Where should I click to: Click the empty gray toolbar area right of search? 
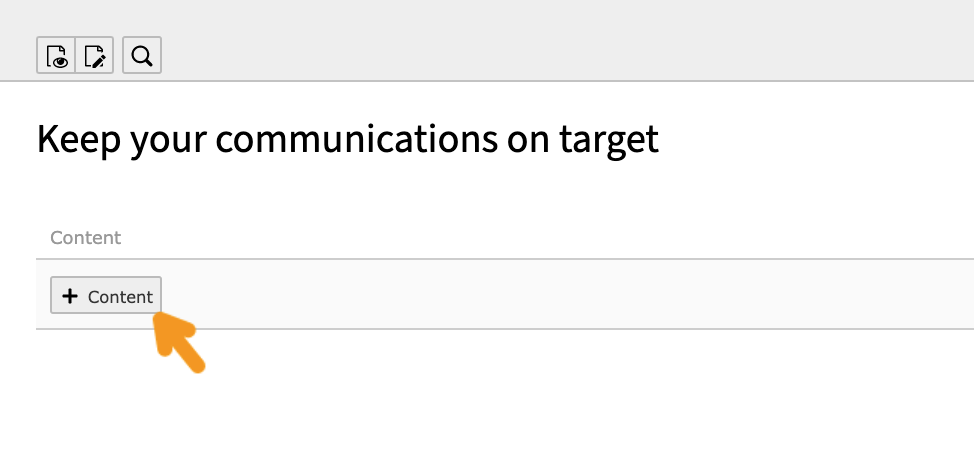point(560,56)
